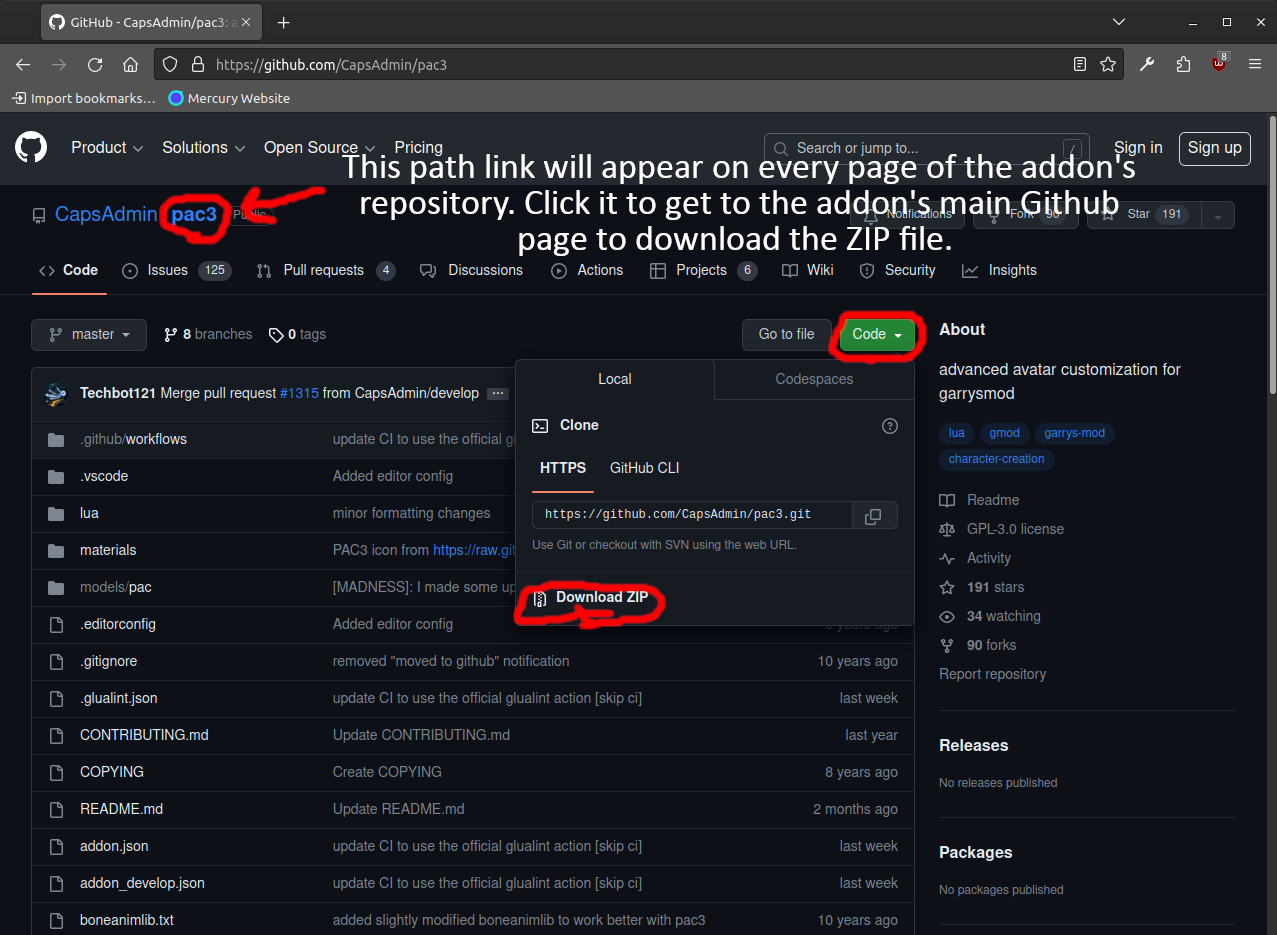Click Report repository link
1277x935 pixels.
(992, 674)
